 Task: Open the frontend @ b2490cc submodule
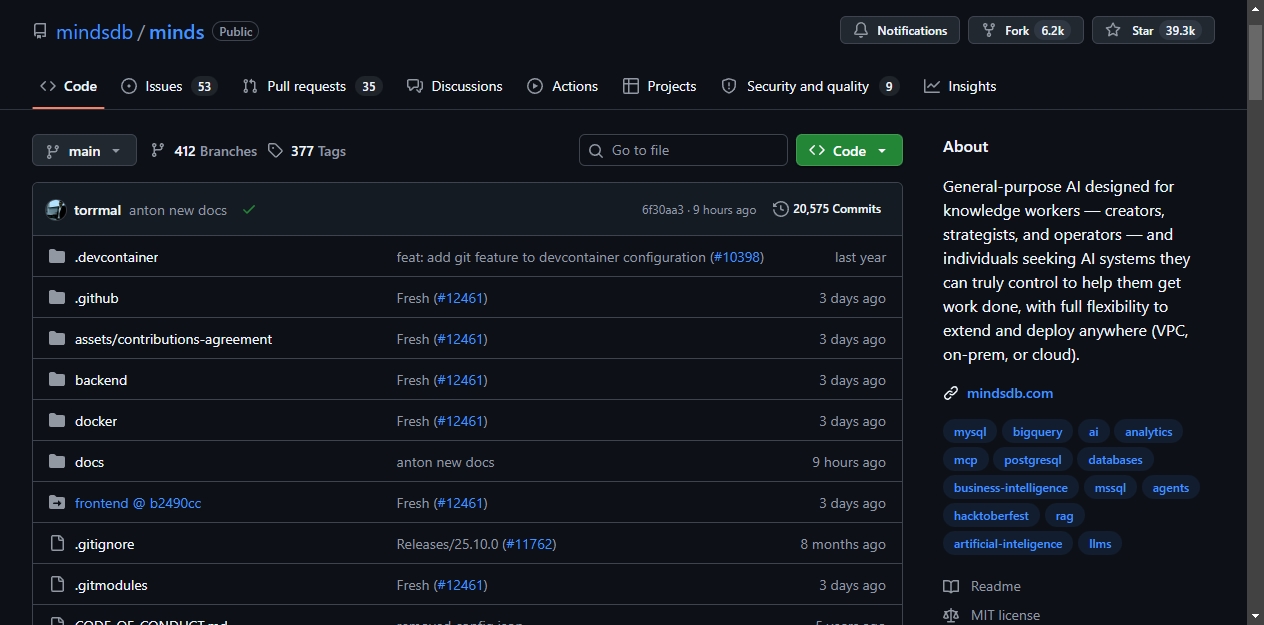tap(138, 503)
